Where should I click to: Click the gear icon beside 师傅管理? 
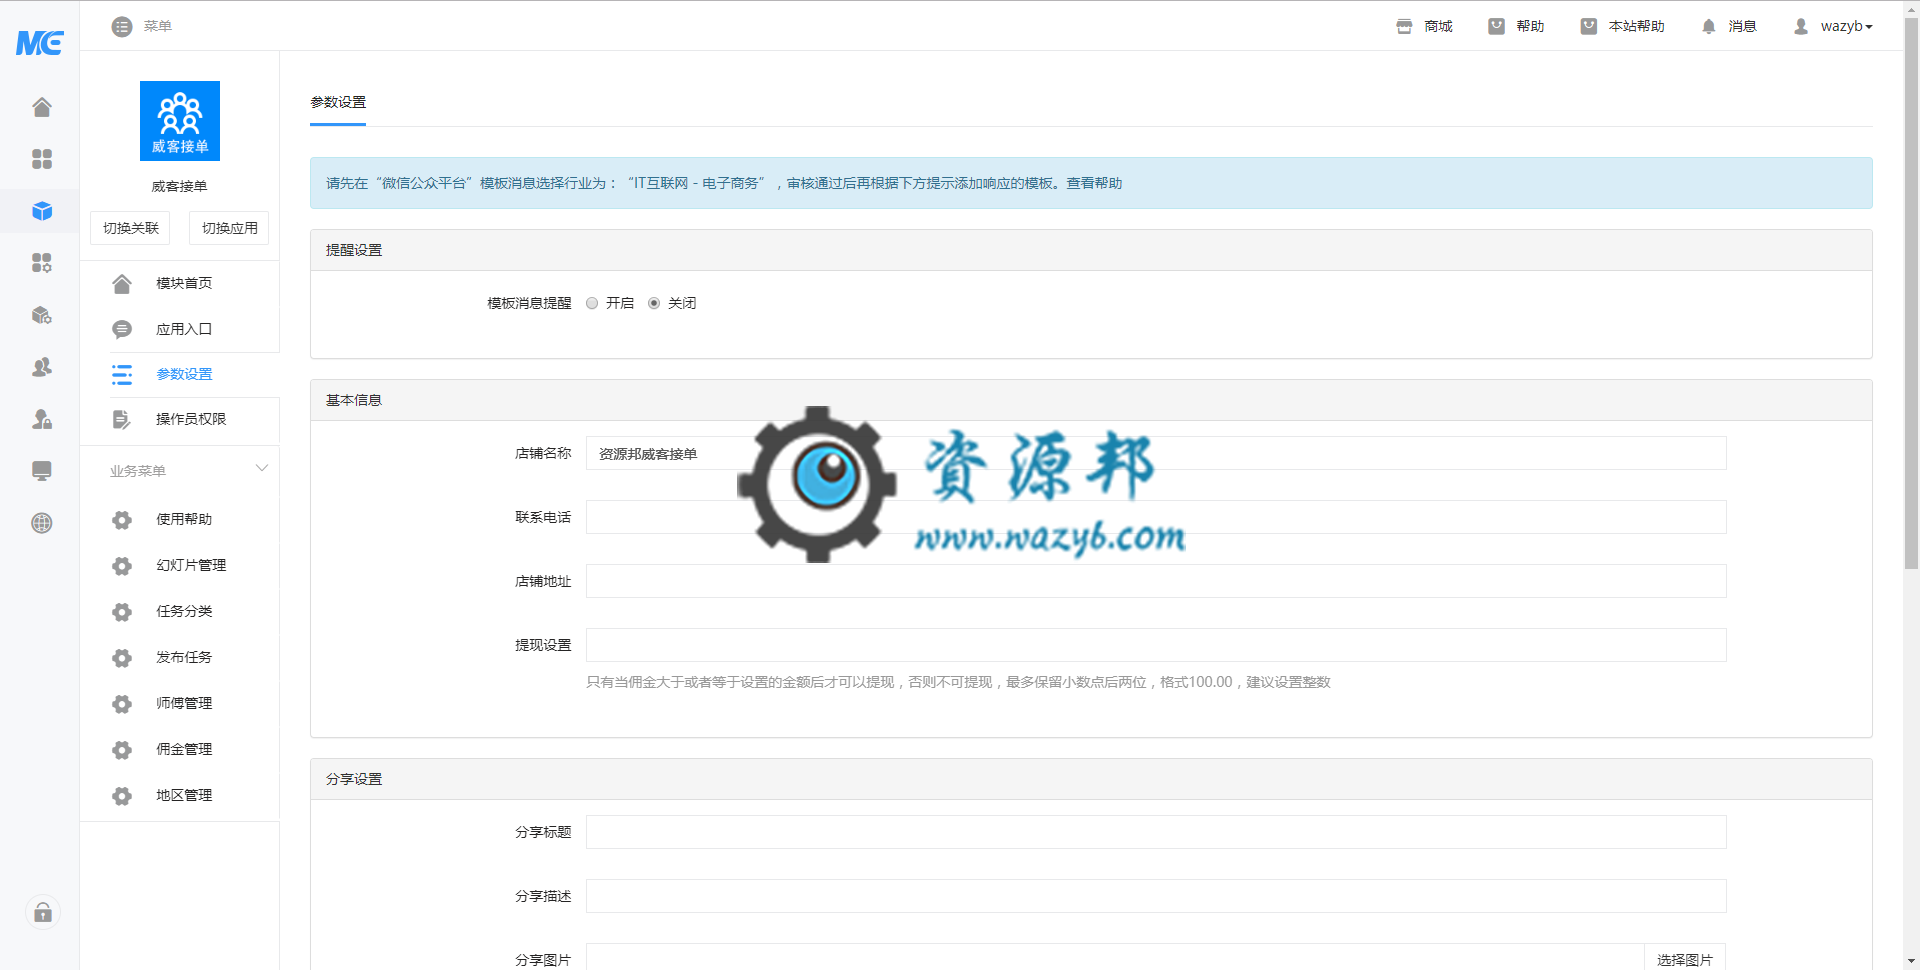coord(122,703)
